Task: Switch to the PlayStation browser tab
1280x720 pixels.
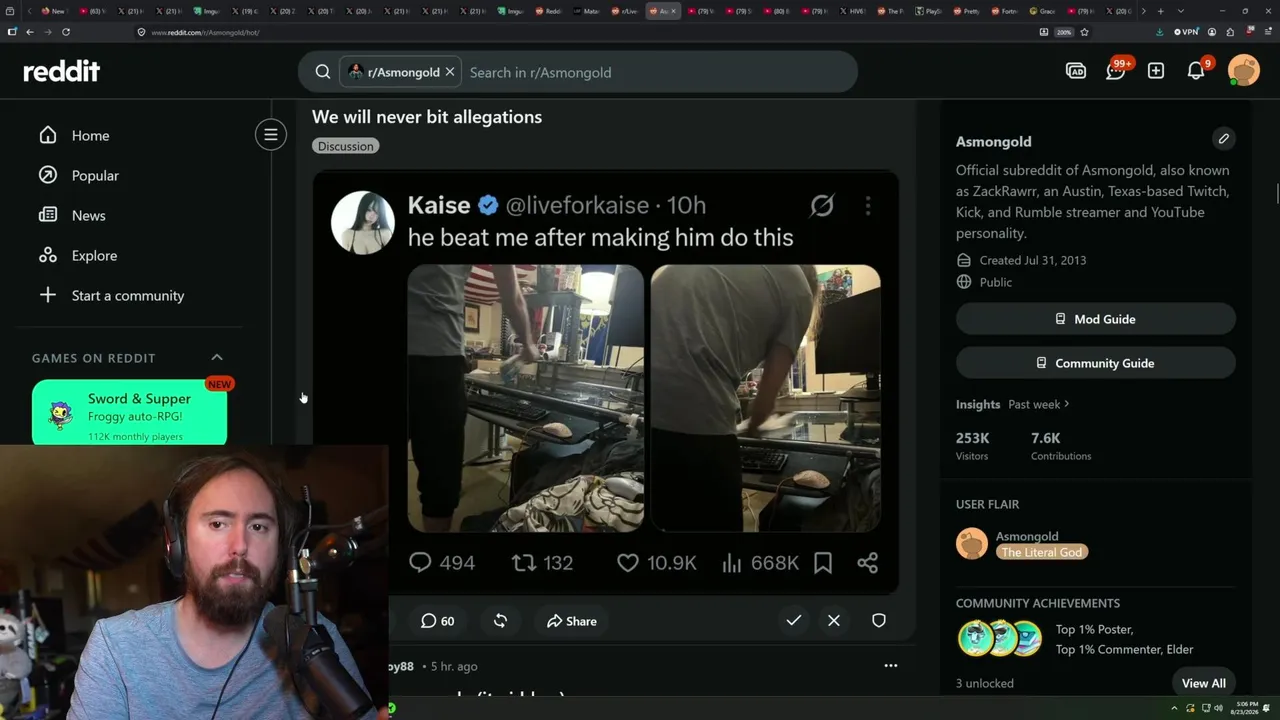Action: tap(930, 11)
